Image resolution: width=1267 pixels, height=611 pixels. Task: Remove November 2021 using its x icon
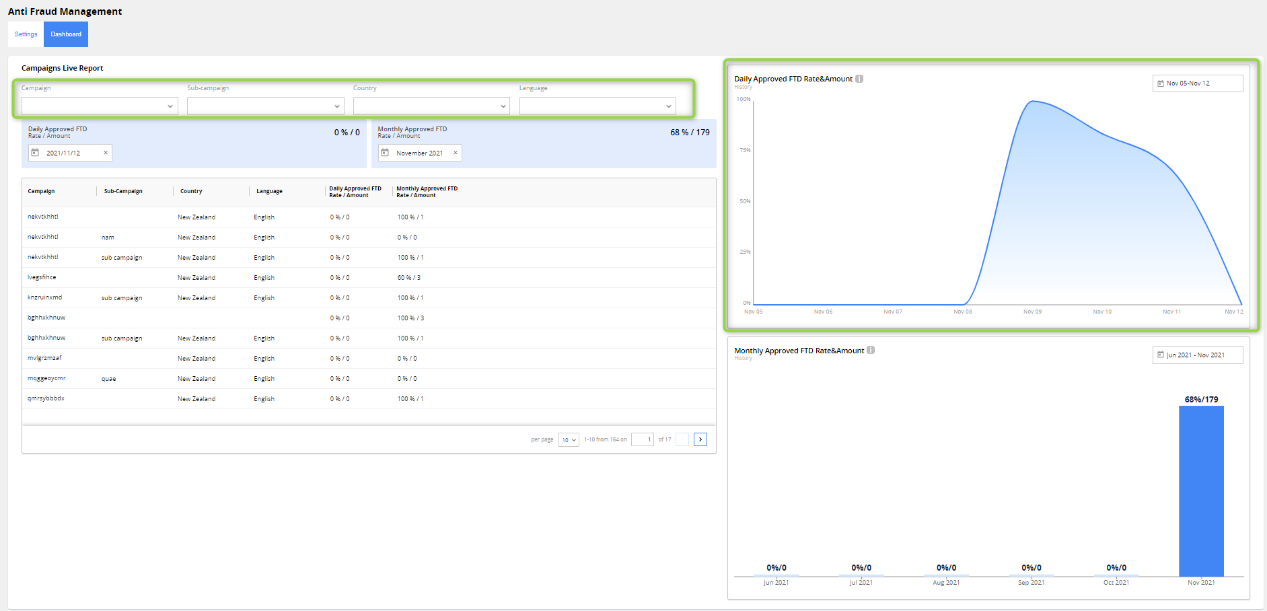pos(455,153)
